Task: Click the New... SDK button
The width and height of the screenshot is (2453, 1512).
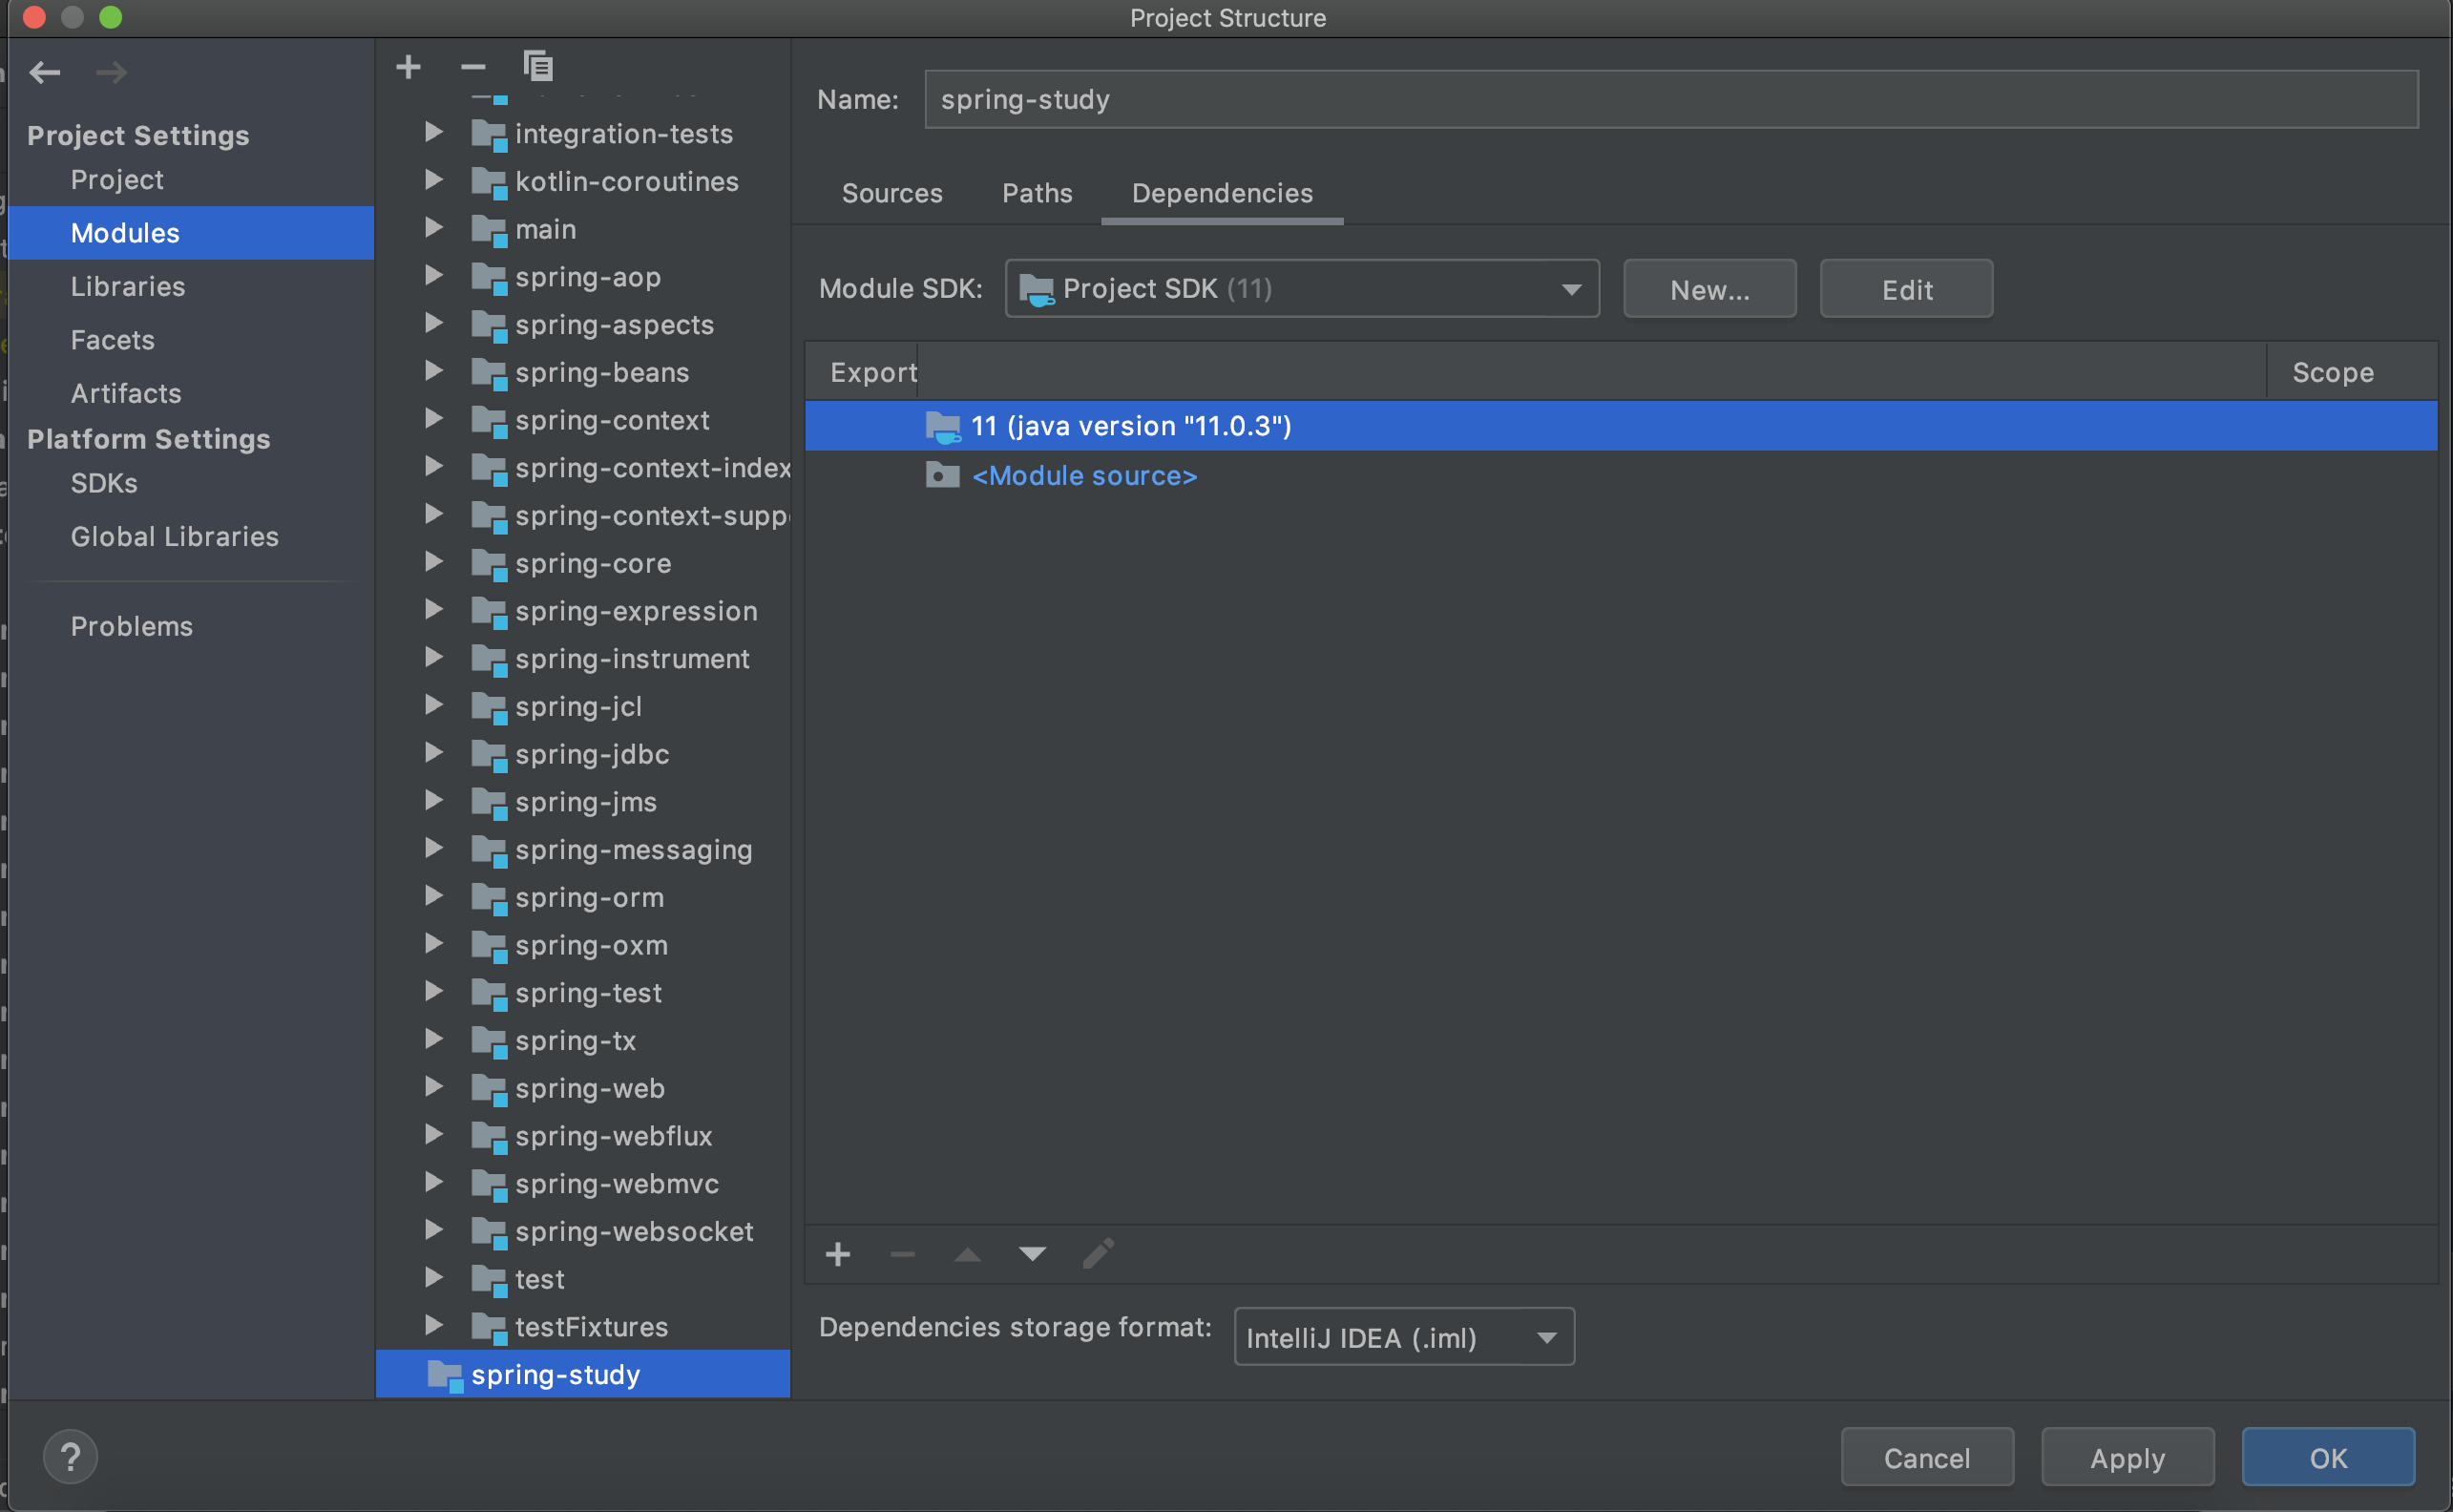Action: pos(1709,290)
